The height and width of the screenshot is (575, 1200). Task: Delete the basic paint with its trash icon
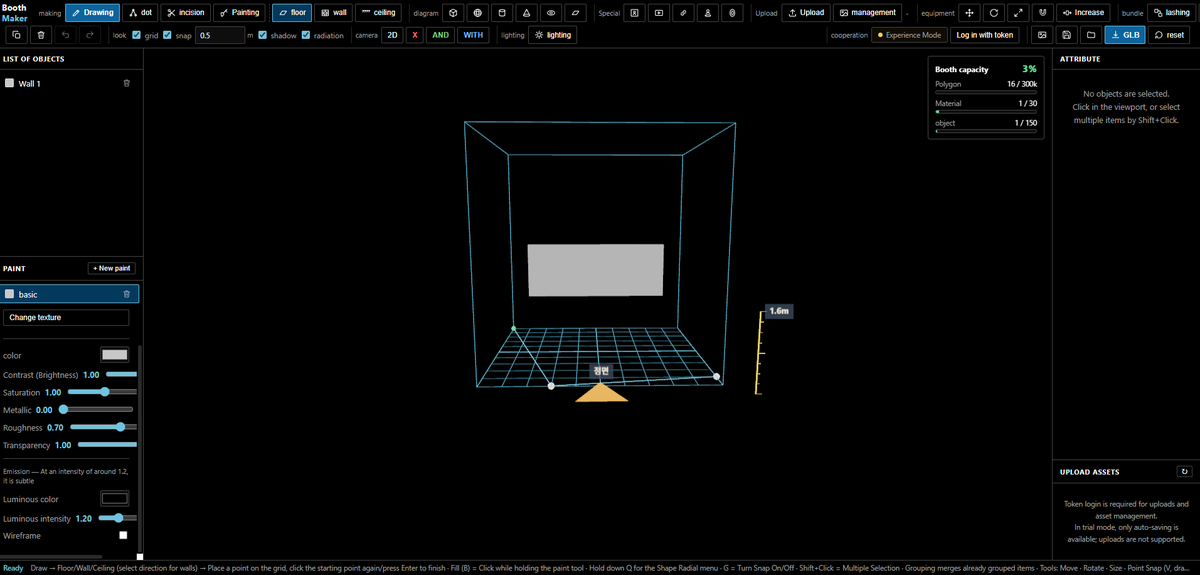[126, 294]
